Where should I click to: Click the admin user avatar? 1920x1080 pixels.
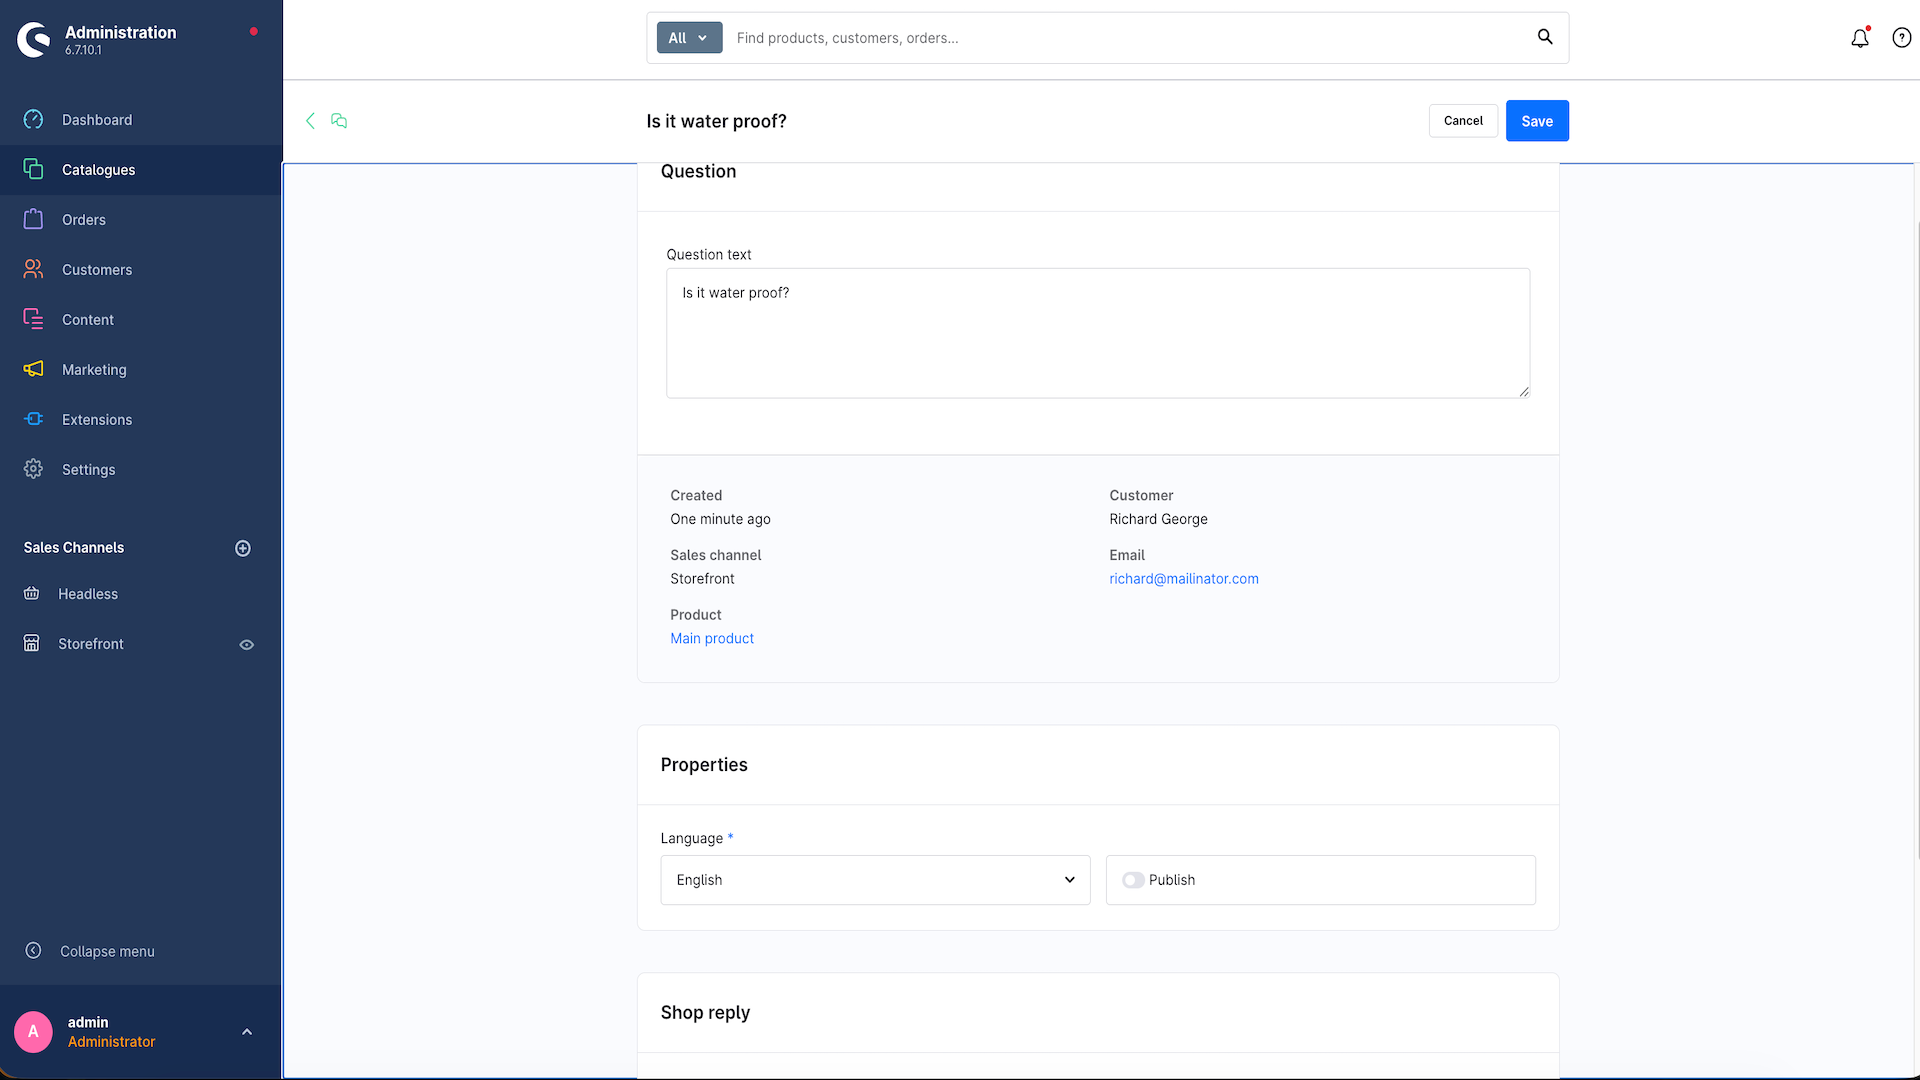point(33,1031)
